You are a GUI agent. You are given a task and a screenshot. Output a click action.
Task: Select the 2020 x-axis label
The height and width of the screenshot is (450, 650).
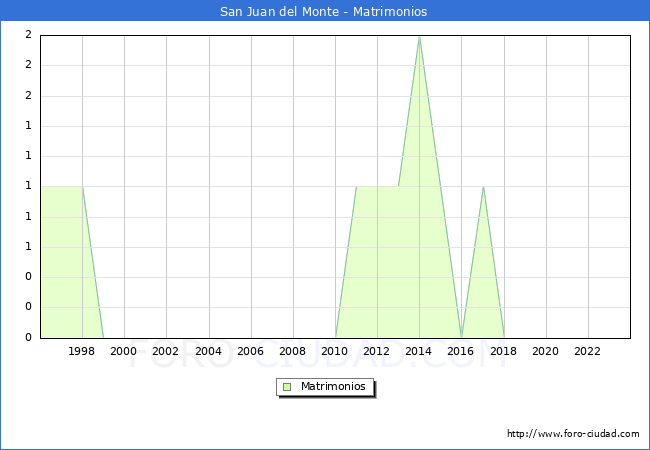coord(546,351)
